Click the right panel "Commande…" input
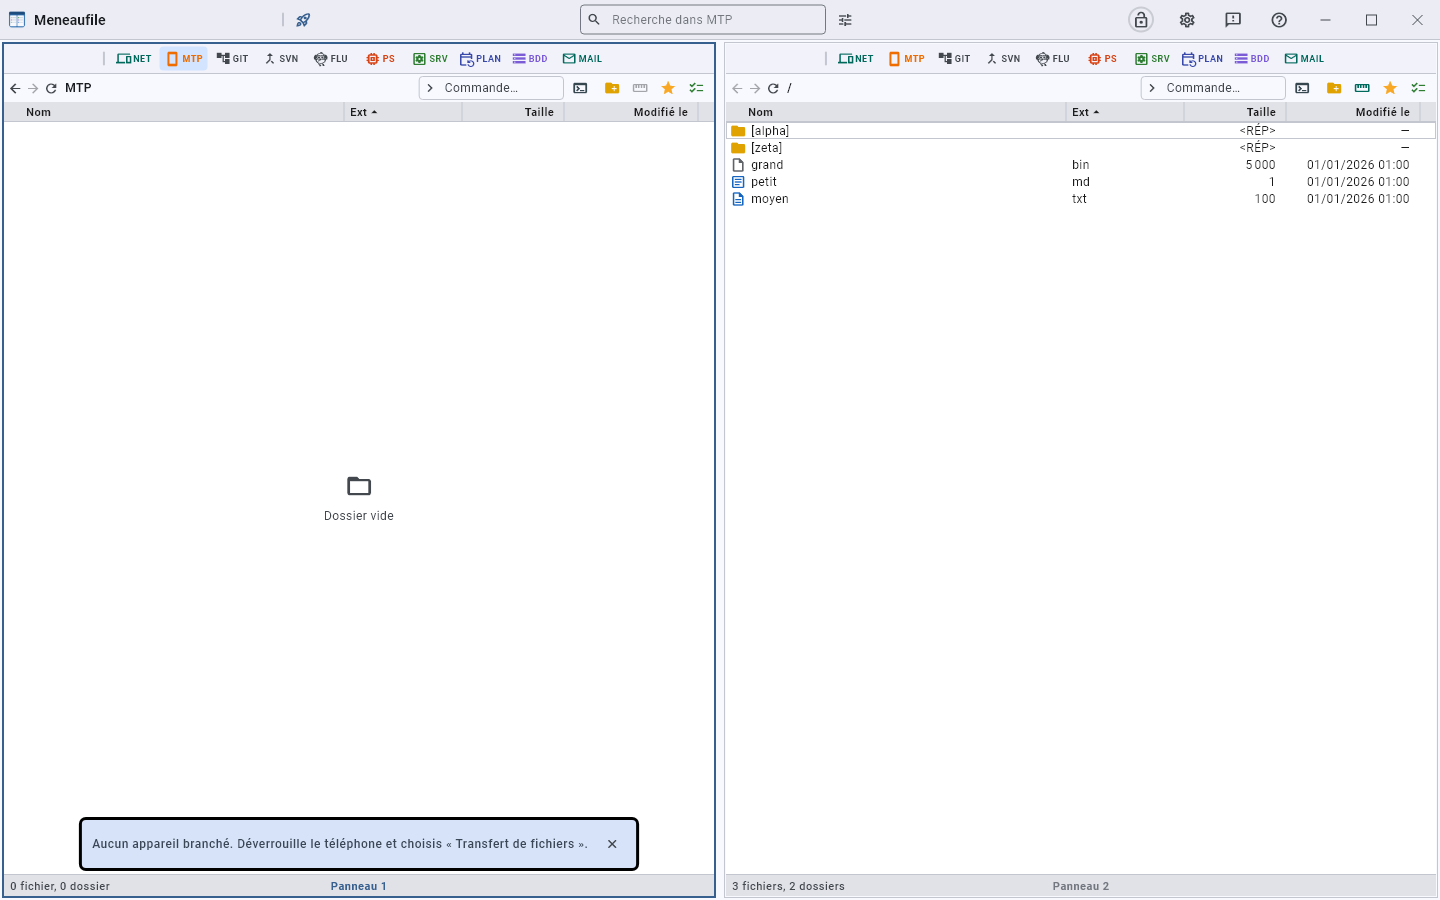 tap(1213, 88)
